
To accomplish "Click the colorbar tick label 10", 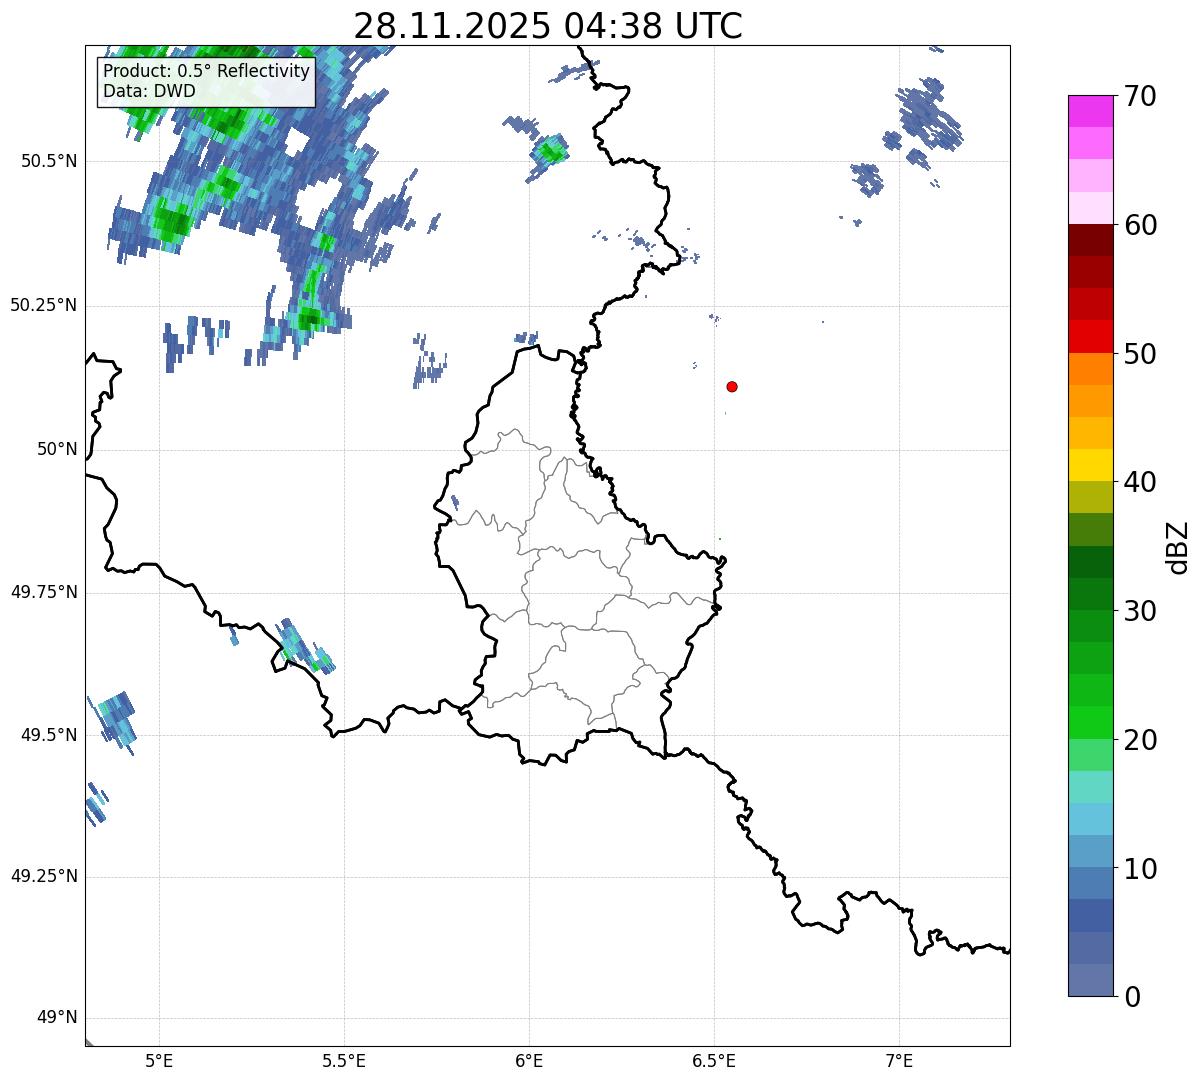I will click(x=1140, y=868).
